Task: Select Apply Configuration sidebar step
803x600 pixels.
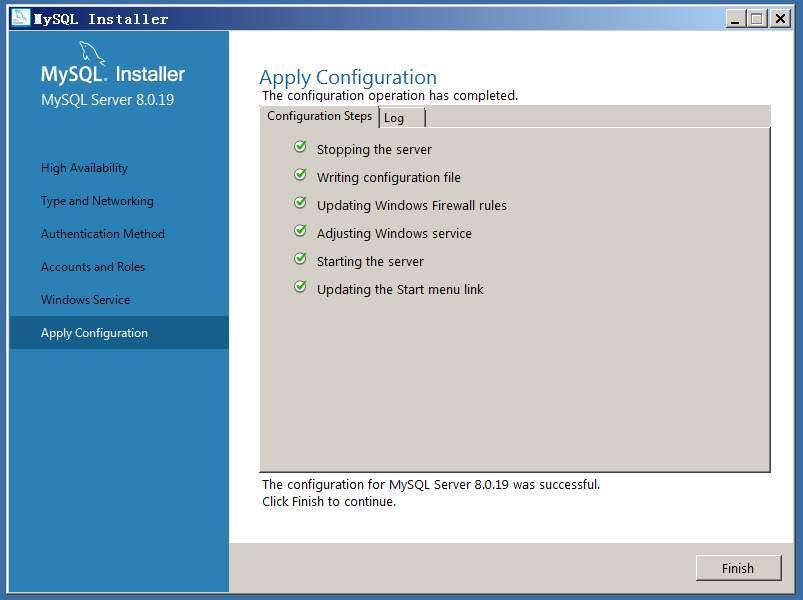Action: point(119,333)
